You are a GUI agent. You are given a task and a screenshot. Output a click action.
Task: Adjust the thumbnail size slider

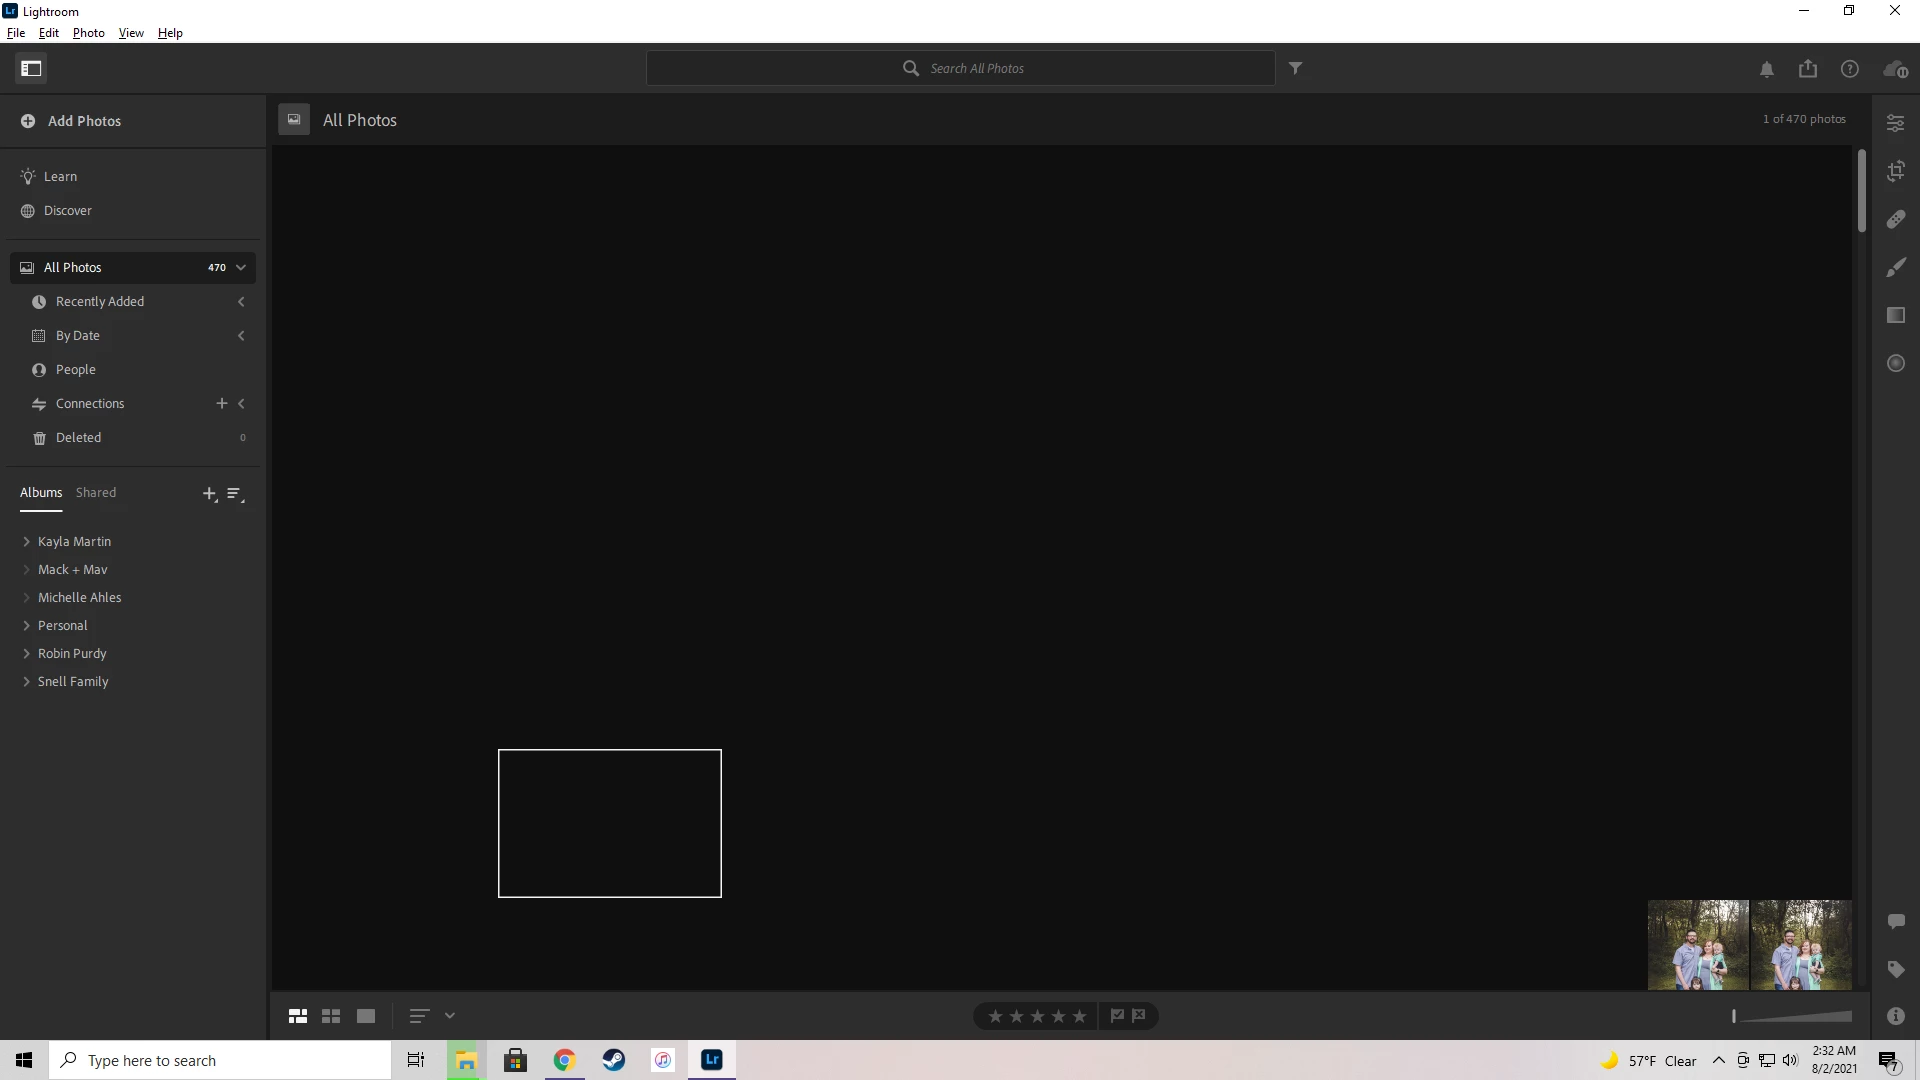(x=1791, y=1016)
